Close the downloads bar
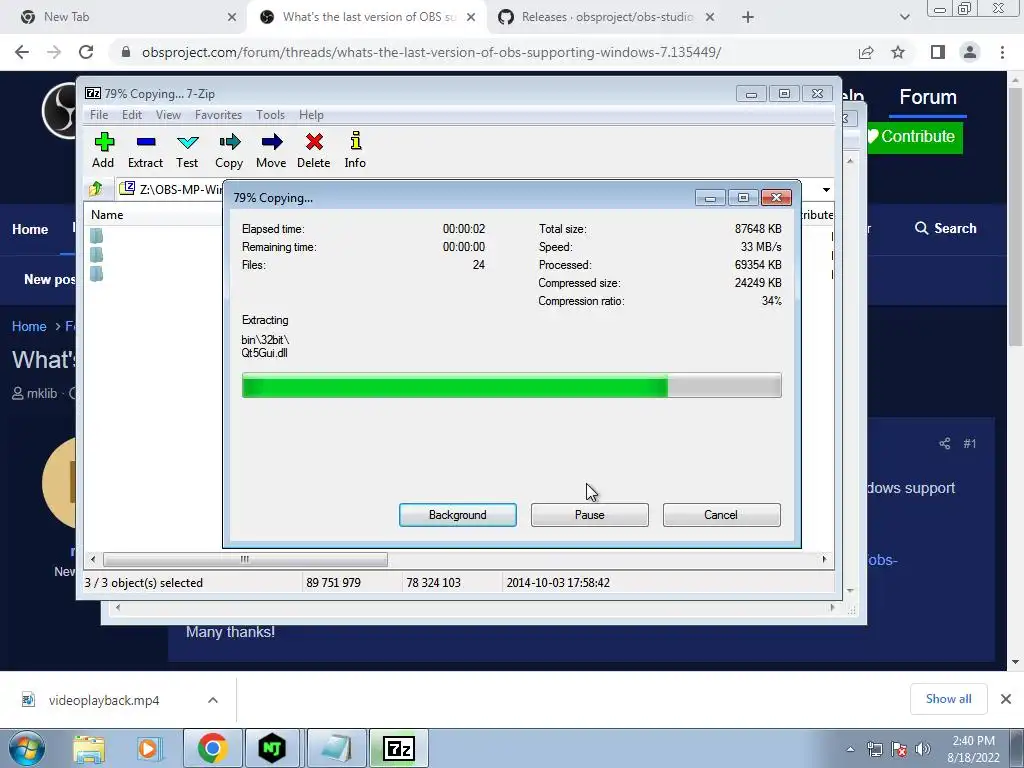1024x768 pixels. [x=1006, y=699]
